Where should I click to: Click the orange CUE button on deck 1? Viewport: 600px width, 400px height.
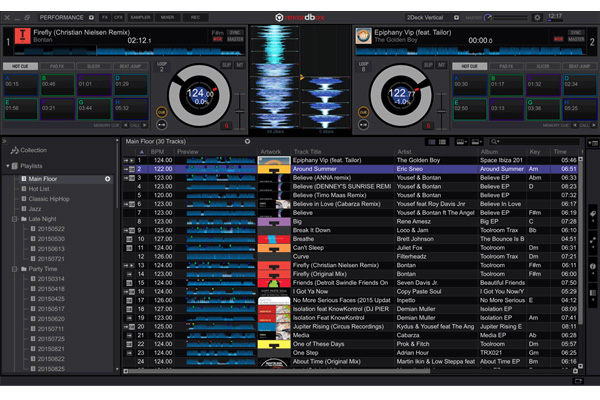pos(161,112)
